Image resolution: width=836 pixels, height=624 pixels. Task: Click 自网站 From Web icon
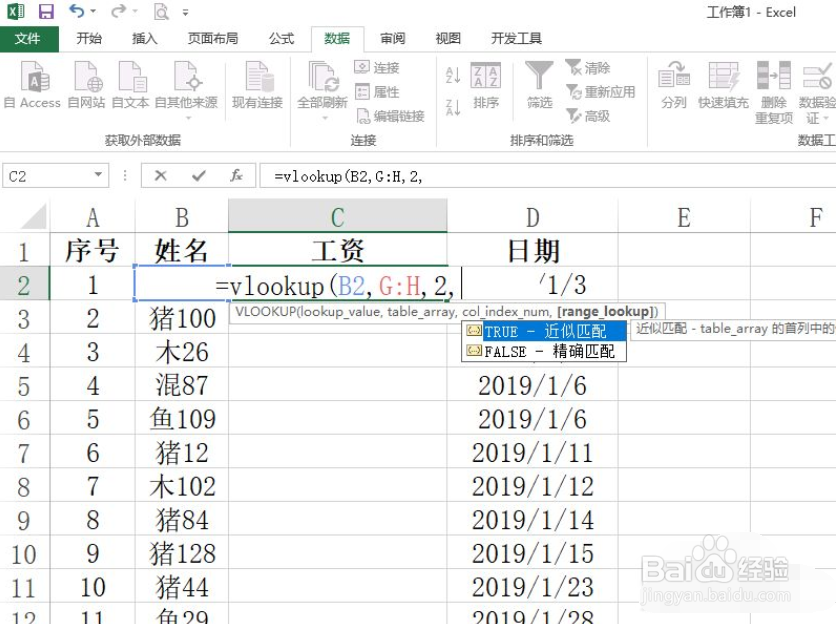pyautogui.click(x=86, y=85)
